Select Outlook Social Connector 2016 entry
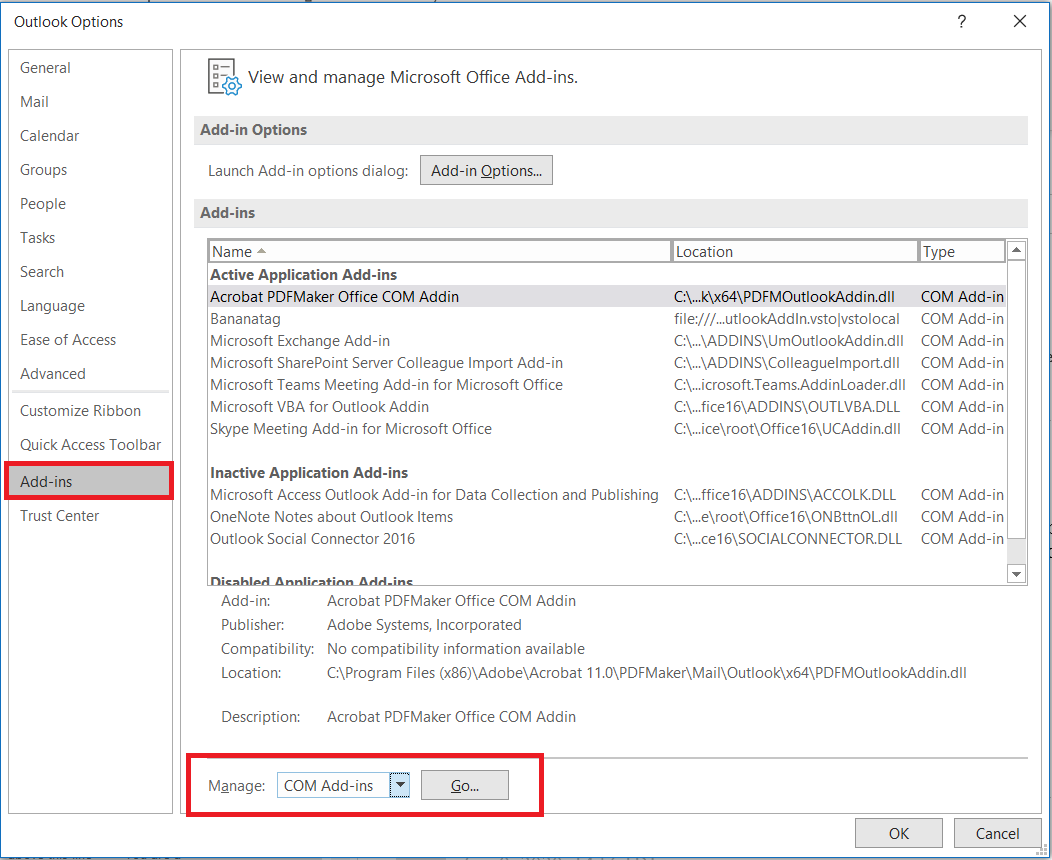This screenshot has height=860, width=1052. click(312, 539)
